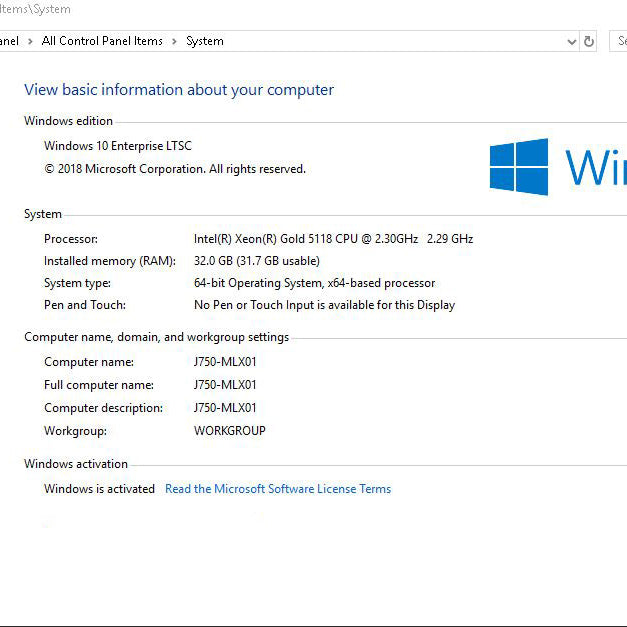
Task: Click the View basic information heading
Action: pyautogui.click(x=179, y=90)
